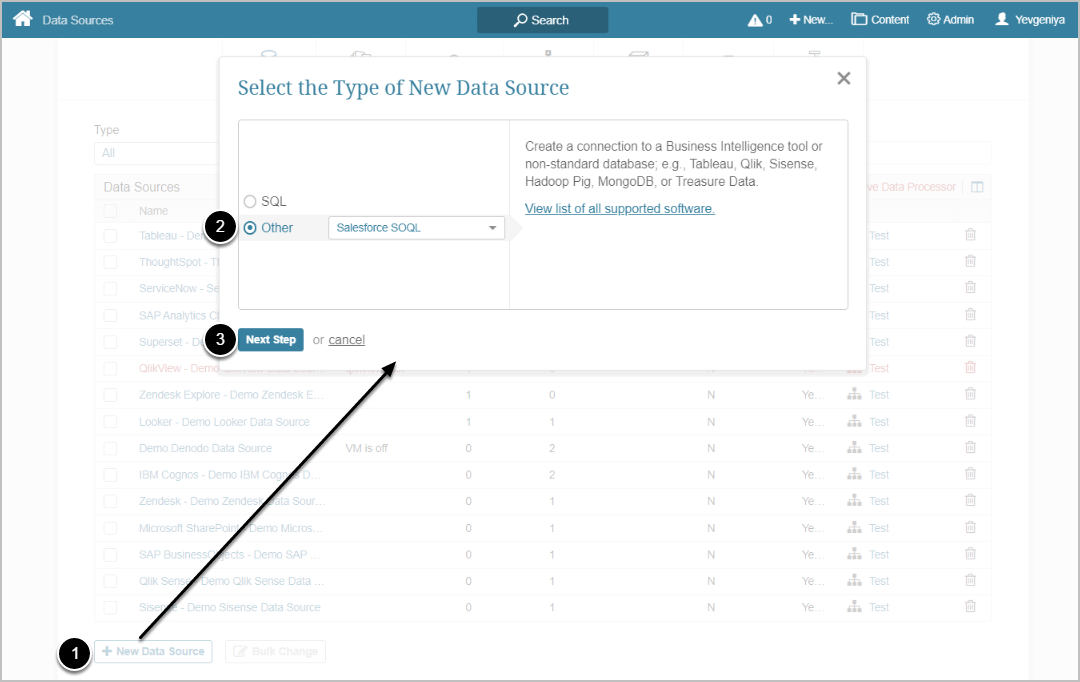
Task: Open Sisense - Demo Sisense Data Source
Action: point(230,608)
